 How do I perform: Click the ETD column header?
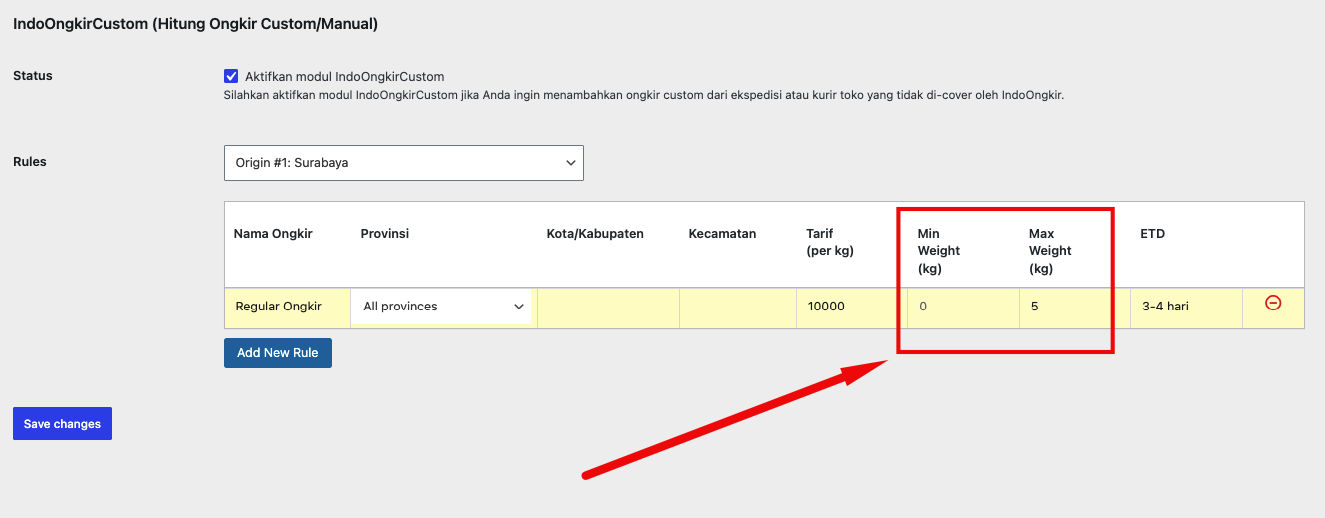pos(1152,234)
